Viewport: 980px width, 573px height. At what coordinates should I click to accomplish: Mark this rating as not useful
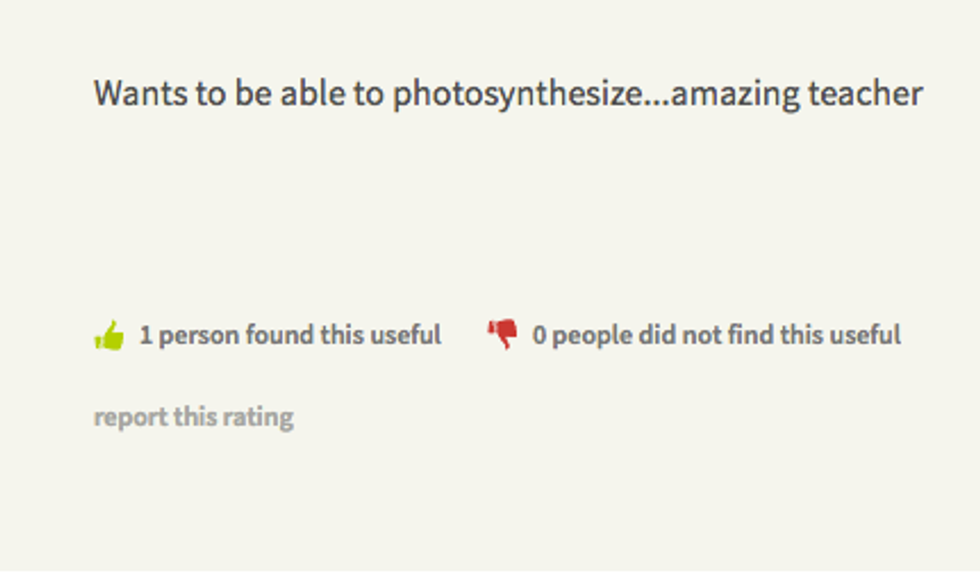[502, 334]
